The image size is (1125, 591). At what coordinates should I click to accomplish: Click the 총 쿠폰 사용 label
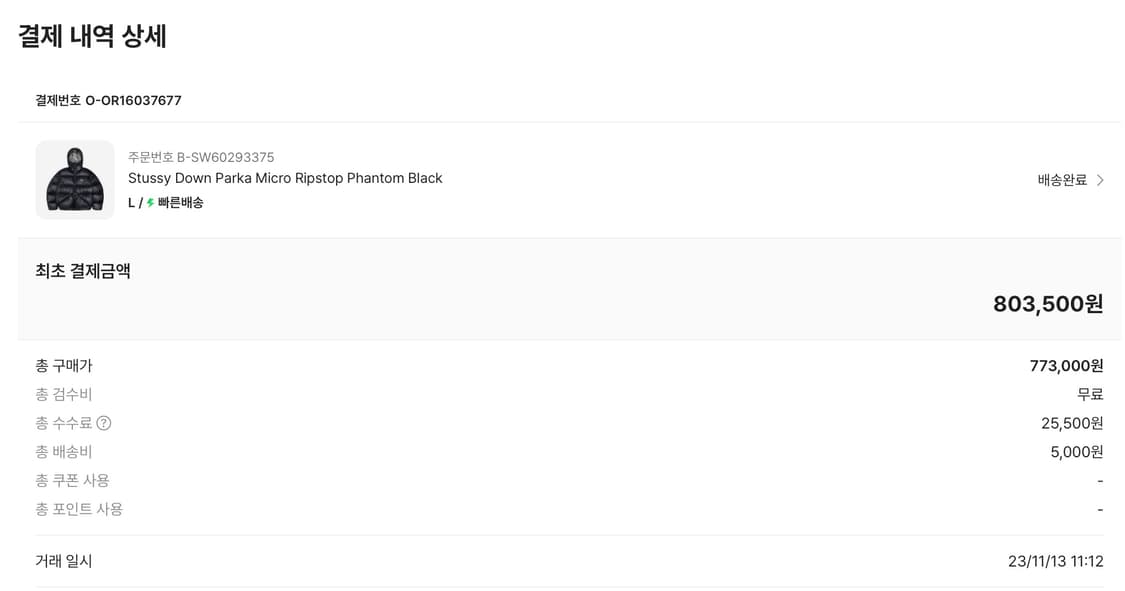[x=72, y=481]
